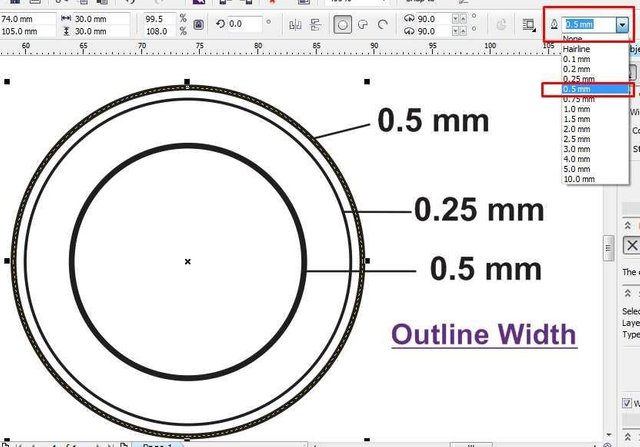
Task: Select the Pie shape button
Action: click(363, 25)
